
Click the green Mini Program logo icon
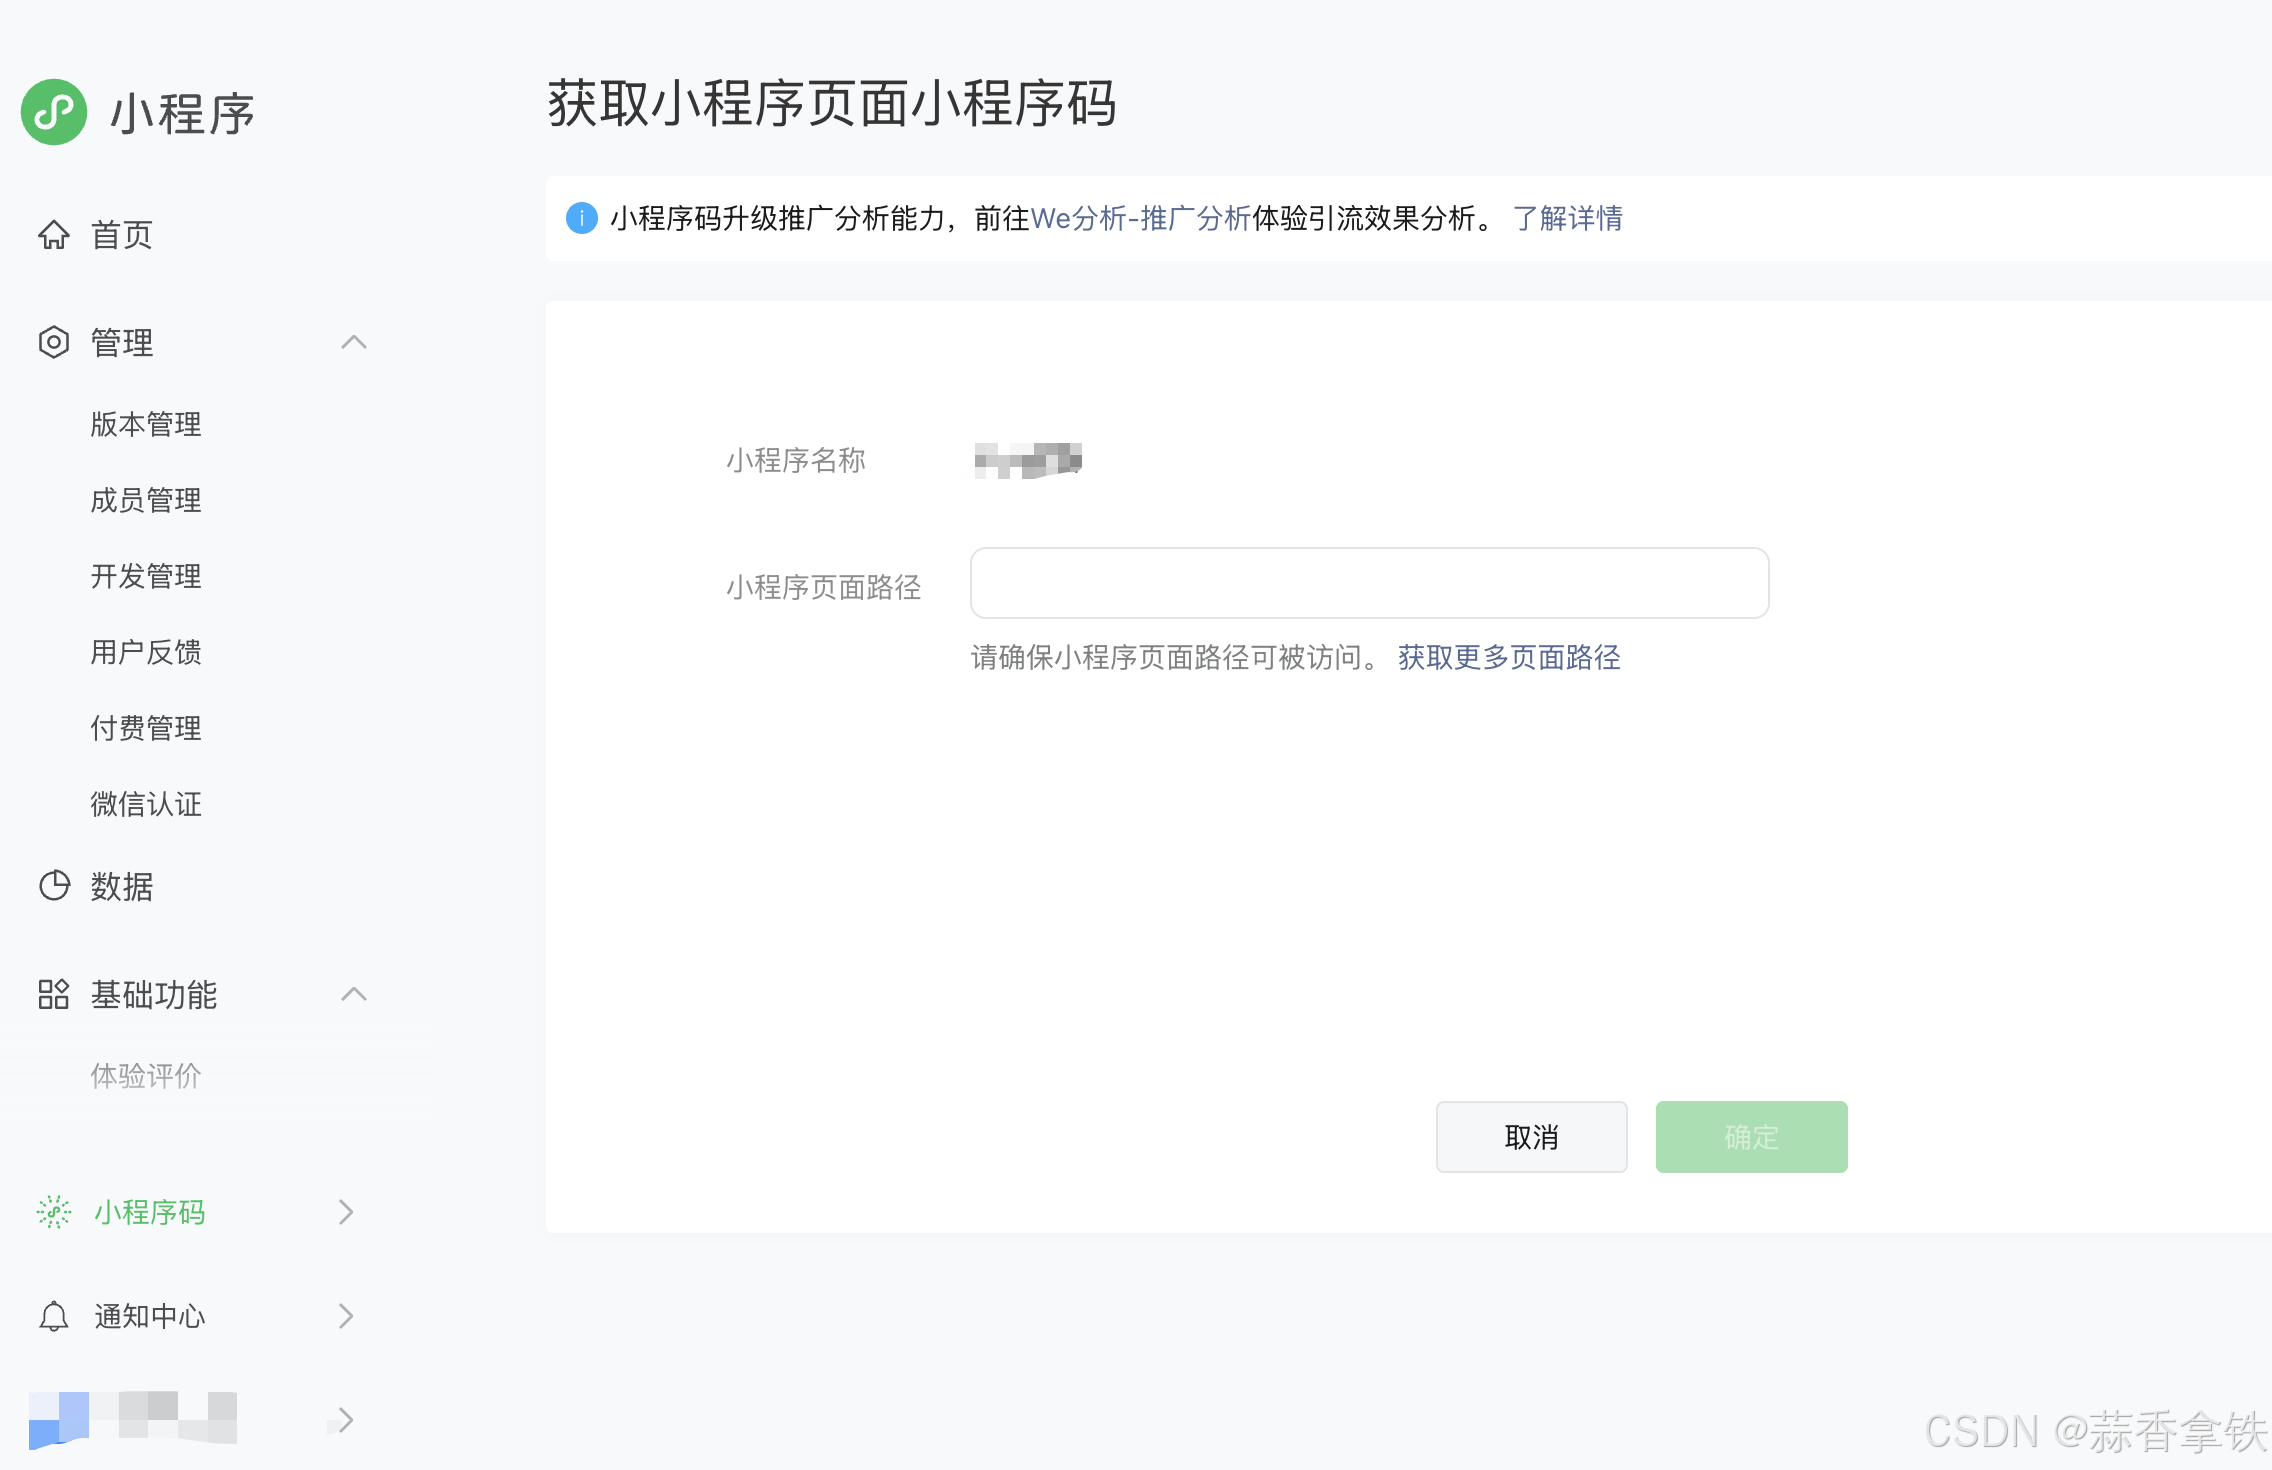coord(54,112)
